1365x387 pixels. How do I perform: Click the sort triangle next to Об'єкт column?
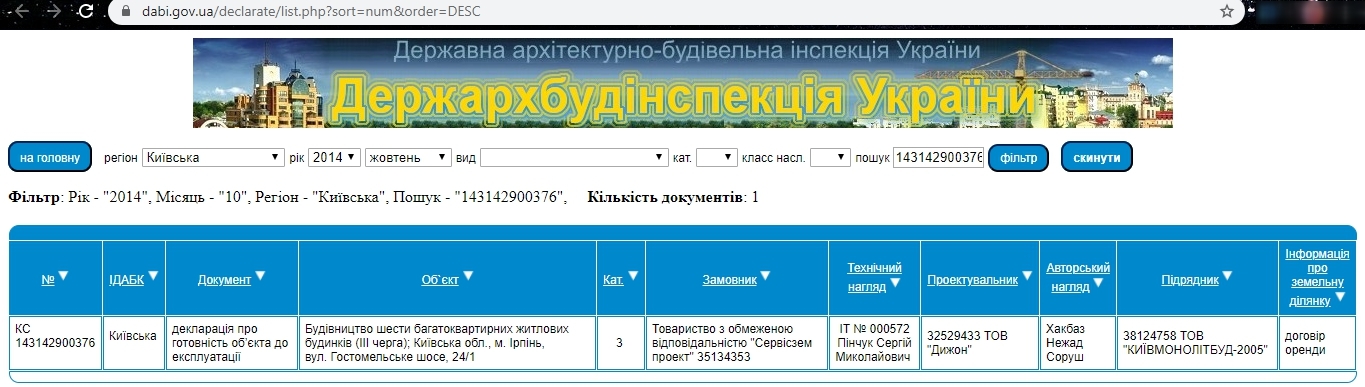point(468,276)
